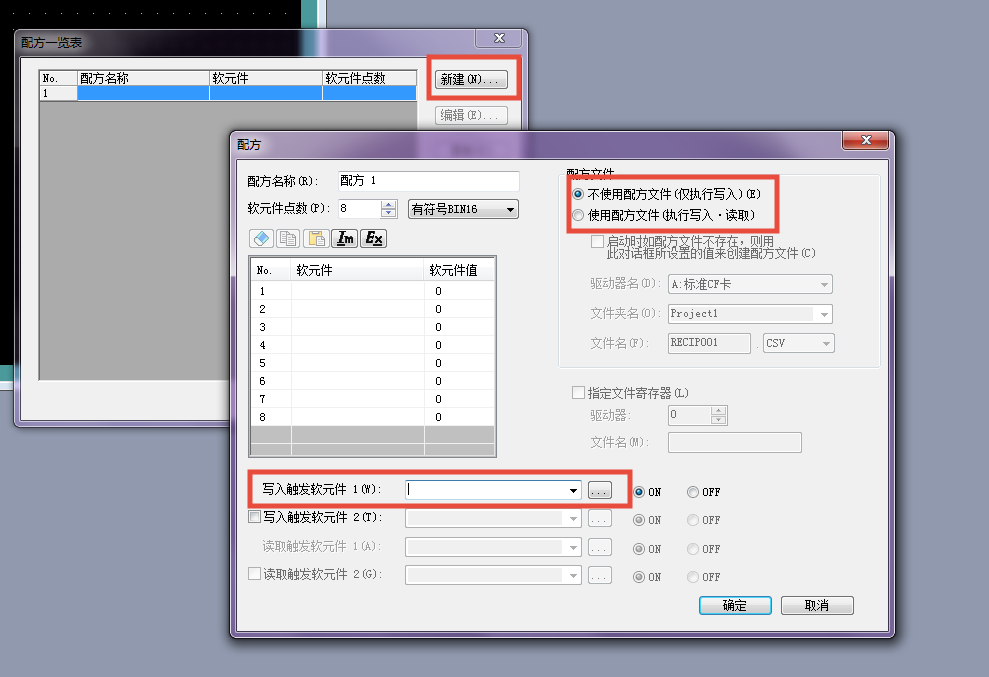The height and width of the screenshot is (677, 989).
Task: Click the copy icon above device table
Action: click(288, 238)
